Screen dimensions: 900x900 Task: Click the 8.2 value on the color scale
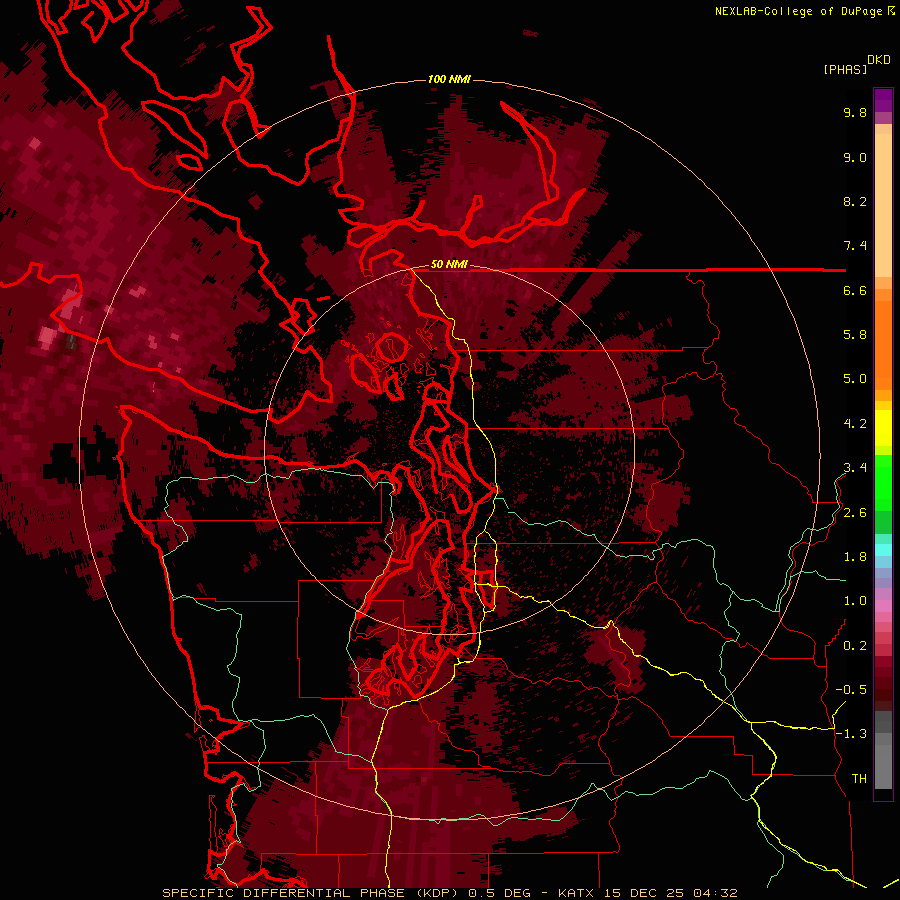point(855,201)
